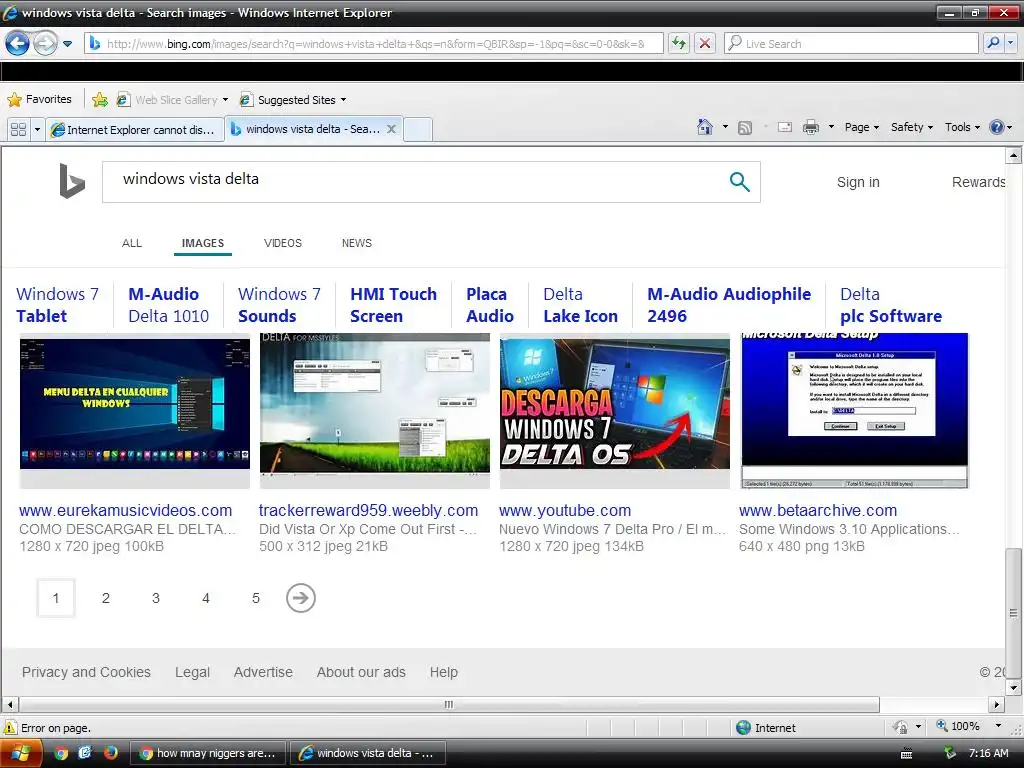
Task: Open the About our ads link
Action: 361,672
